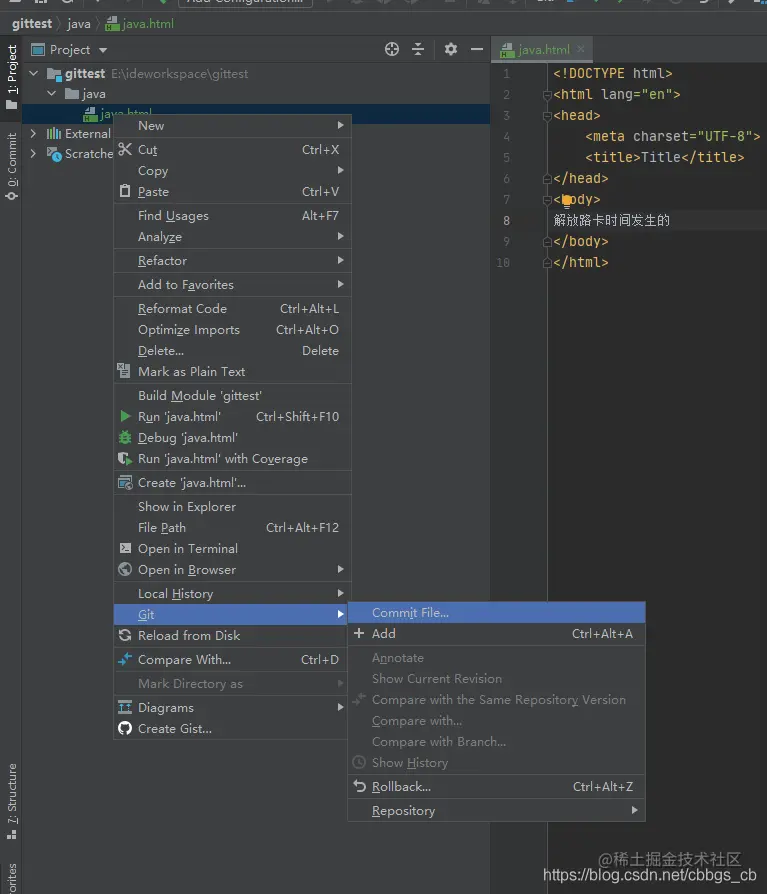Click the Add configuration button in toolbar
Viewport: 767px width, 894px height.
tap(245, 2)
